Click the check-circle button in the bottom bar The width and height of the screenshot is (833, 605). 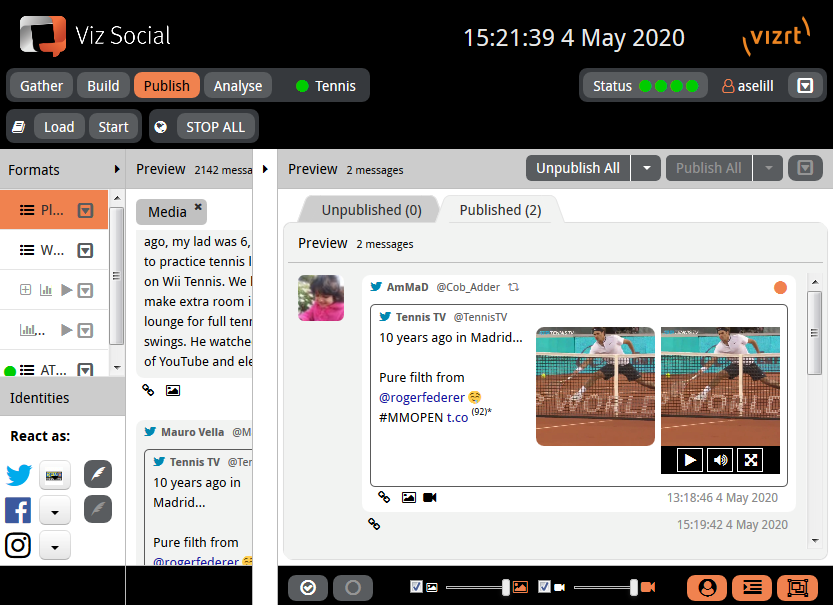pos(308,587)
